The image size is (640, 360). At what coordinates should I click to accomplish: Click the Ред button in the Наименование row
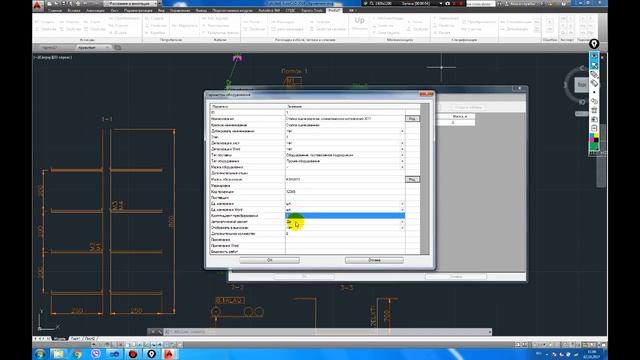coord(412,119)
